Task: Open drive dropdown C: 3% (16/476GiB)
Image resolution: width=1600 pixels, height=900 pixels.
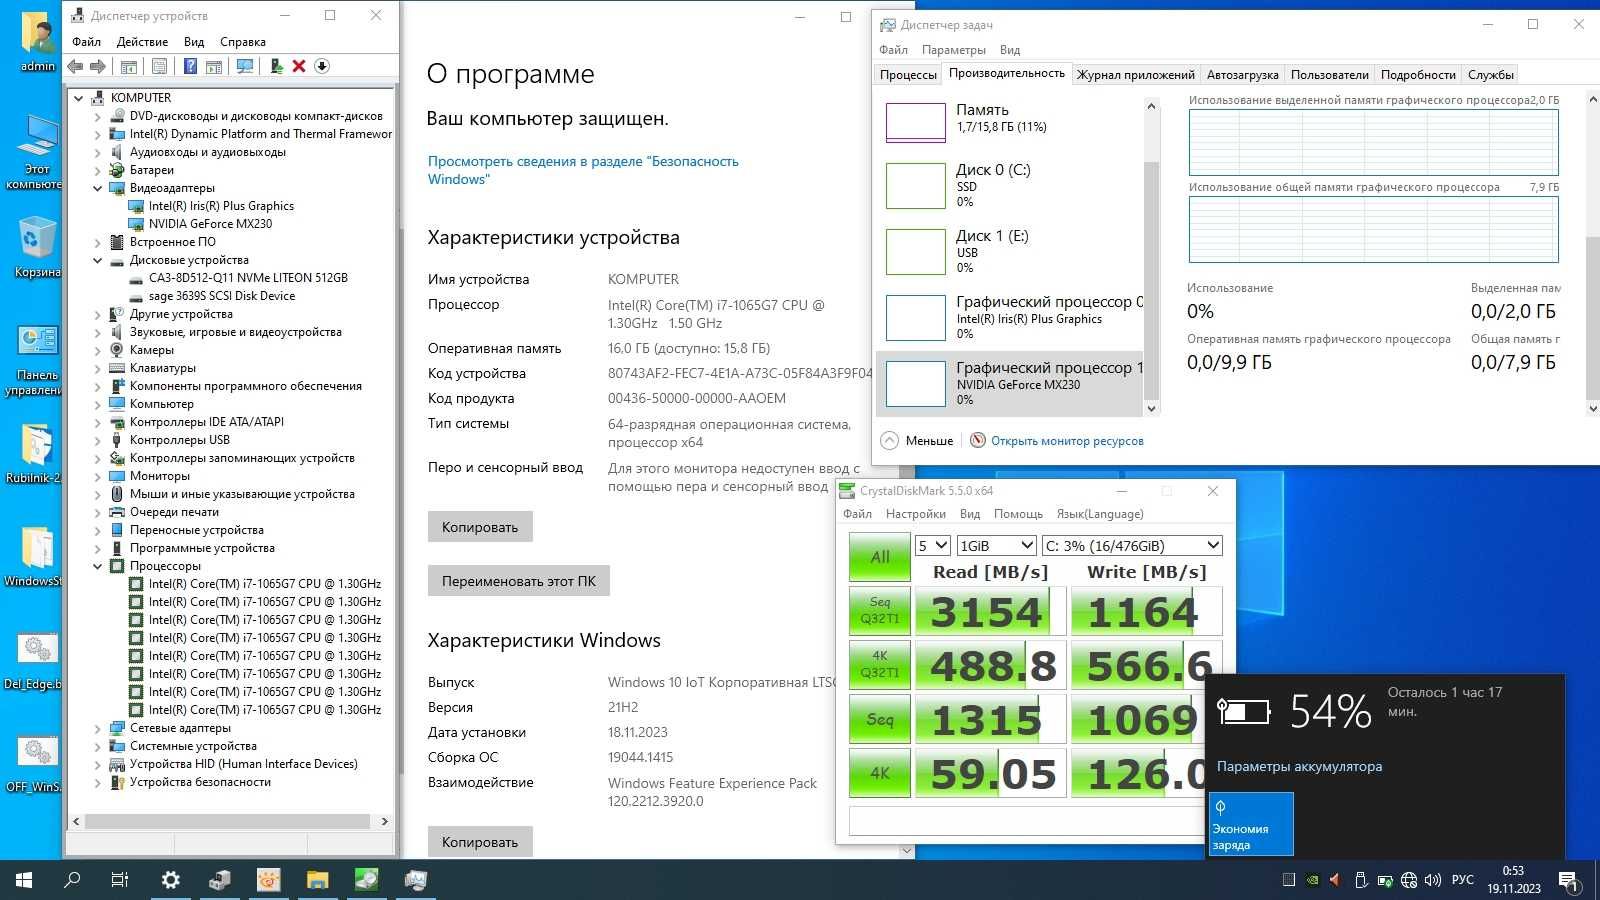Action: point(1132,546)
